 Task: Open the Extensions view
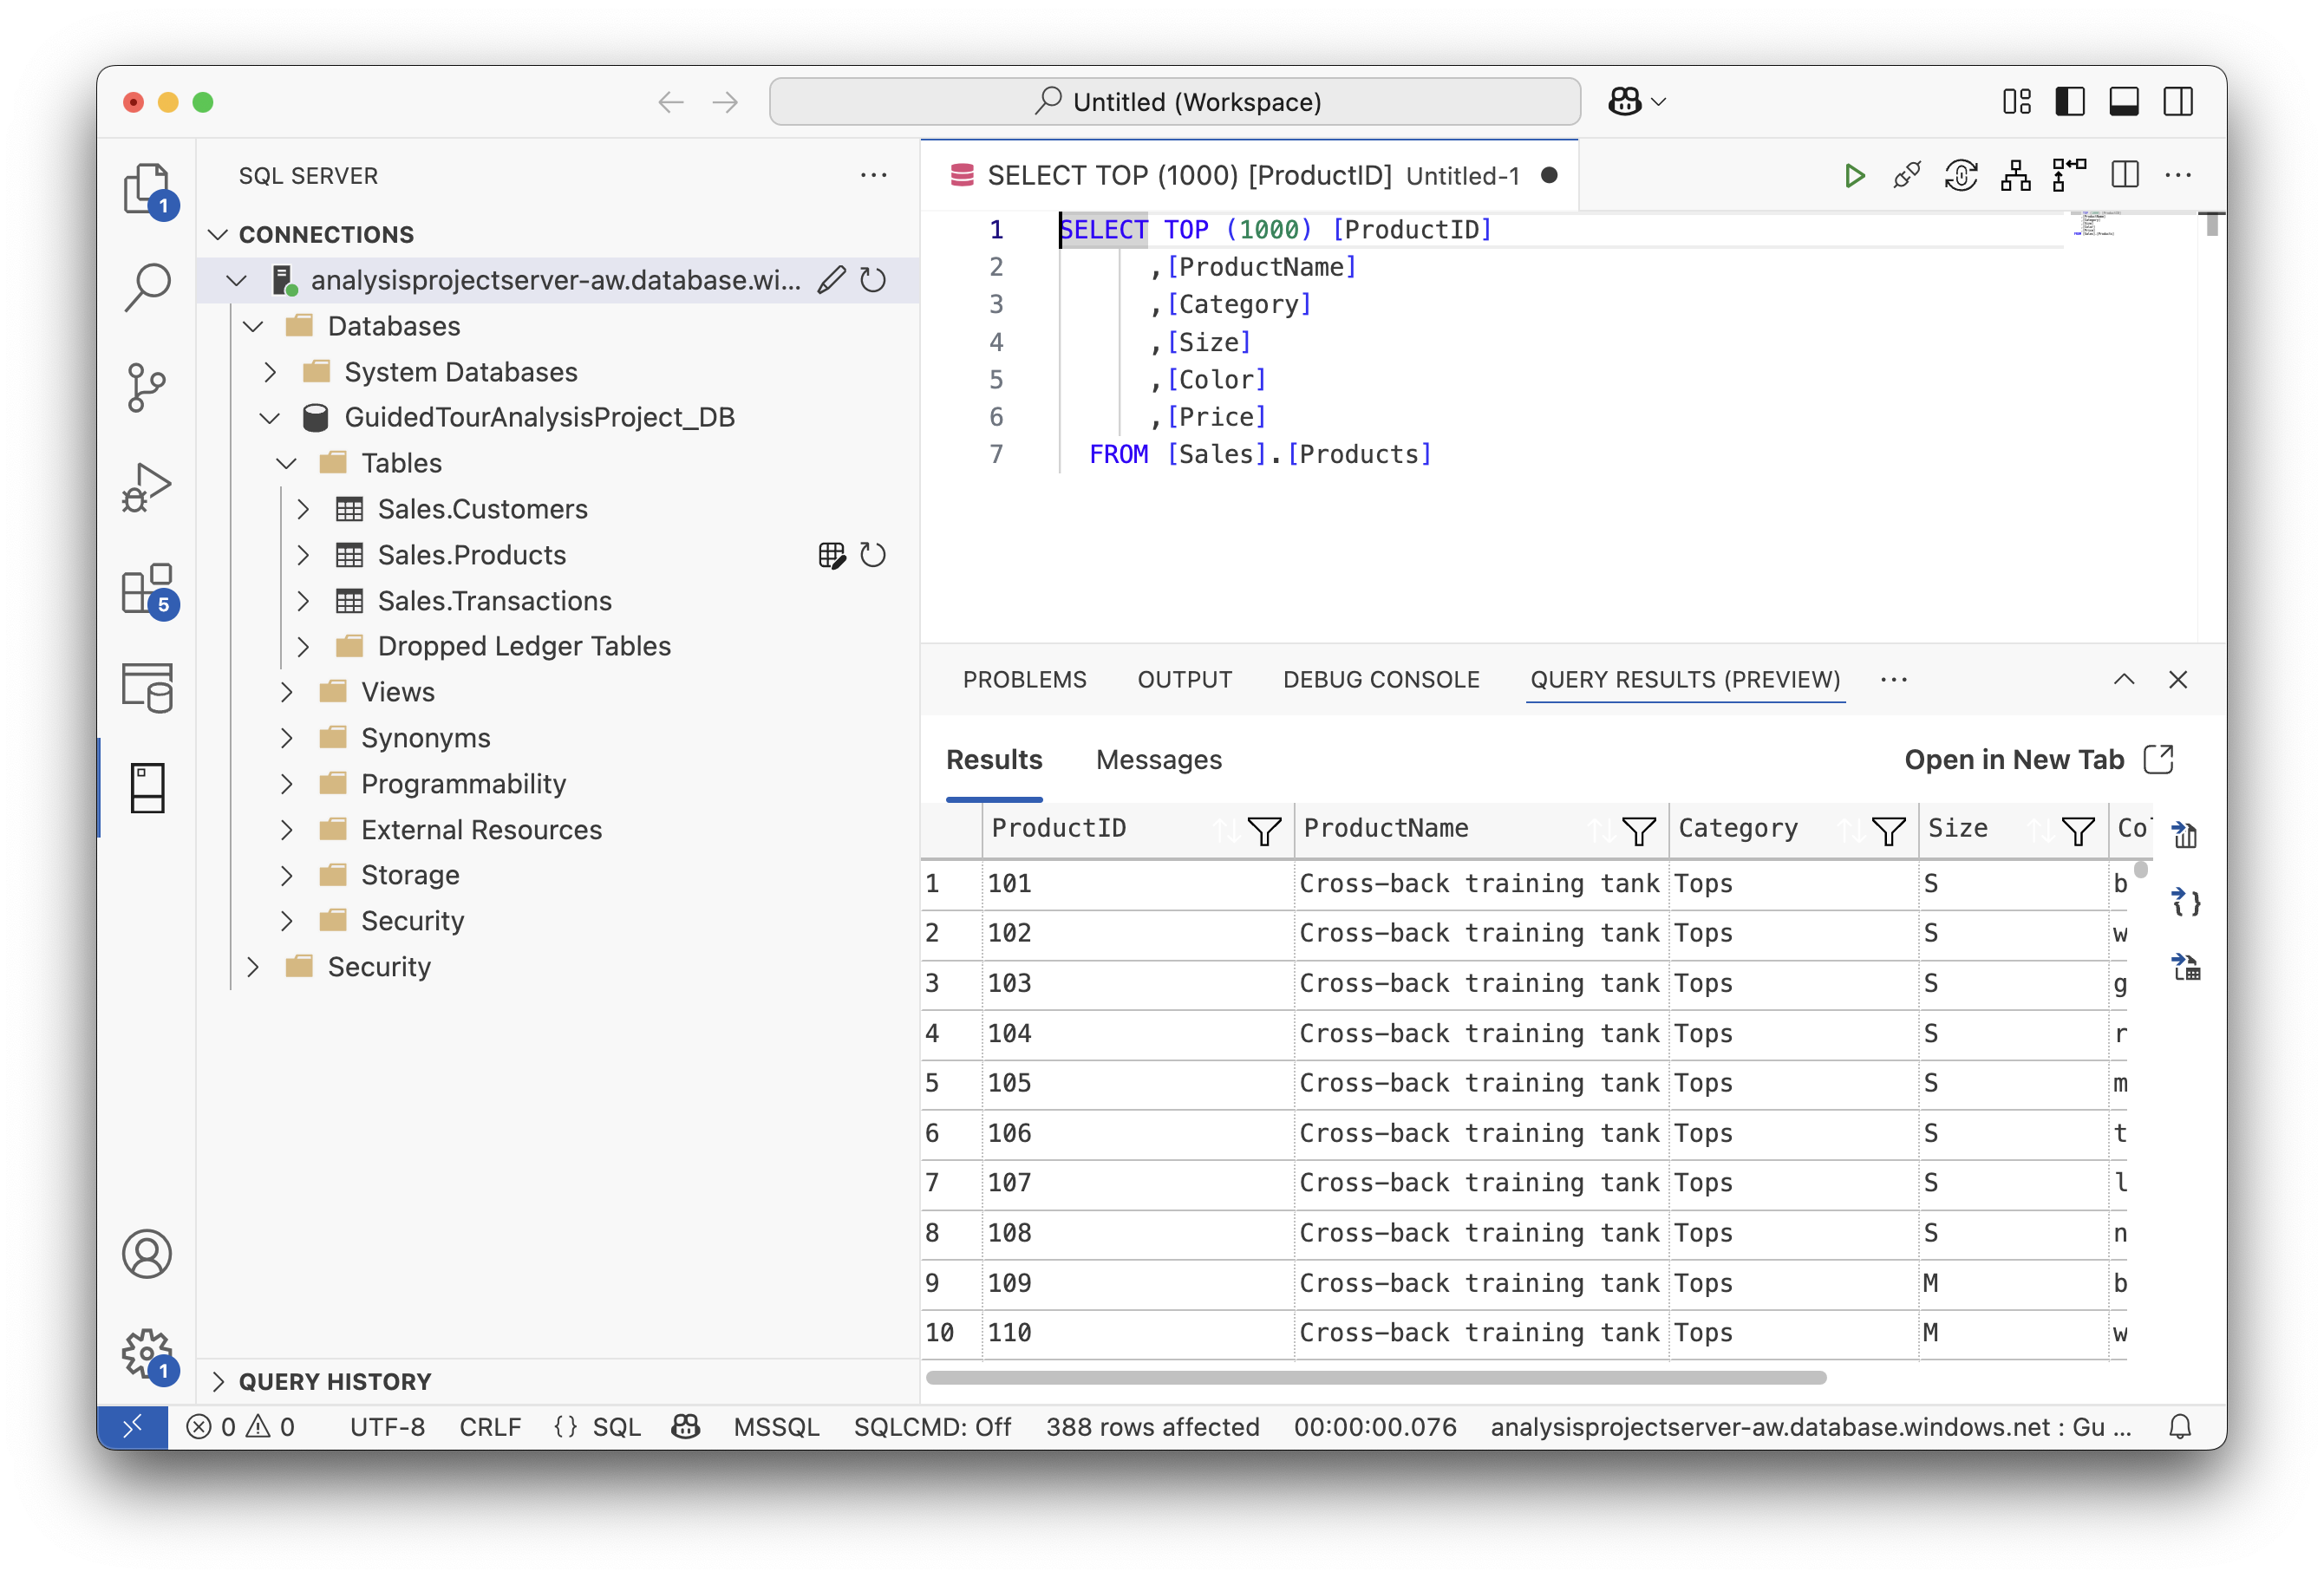tap(147, 589)
